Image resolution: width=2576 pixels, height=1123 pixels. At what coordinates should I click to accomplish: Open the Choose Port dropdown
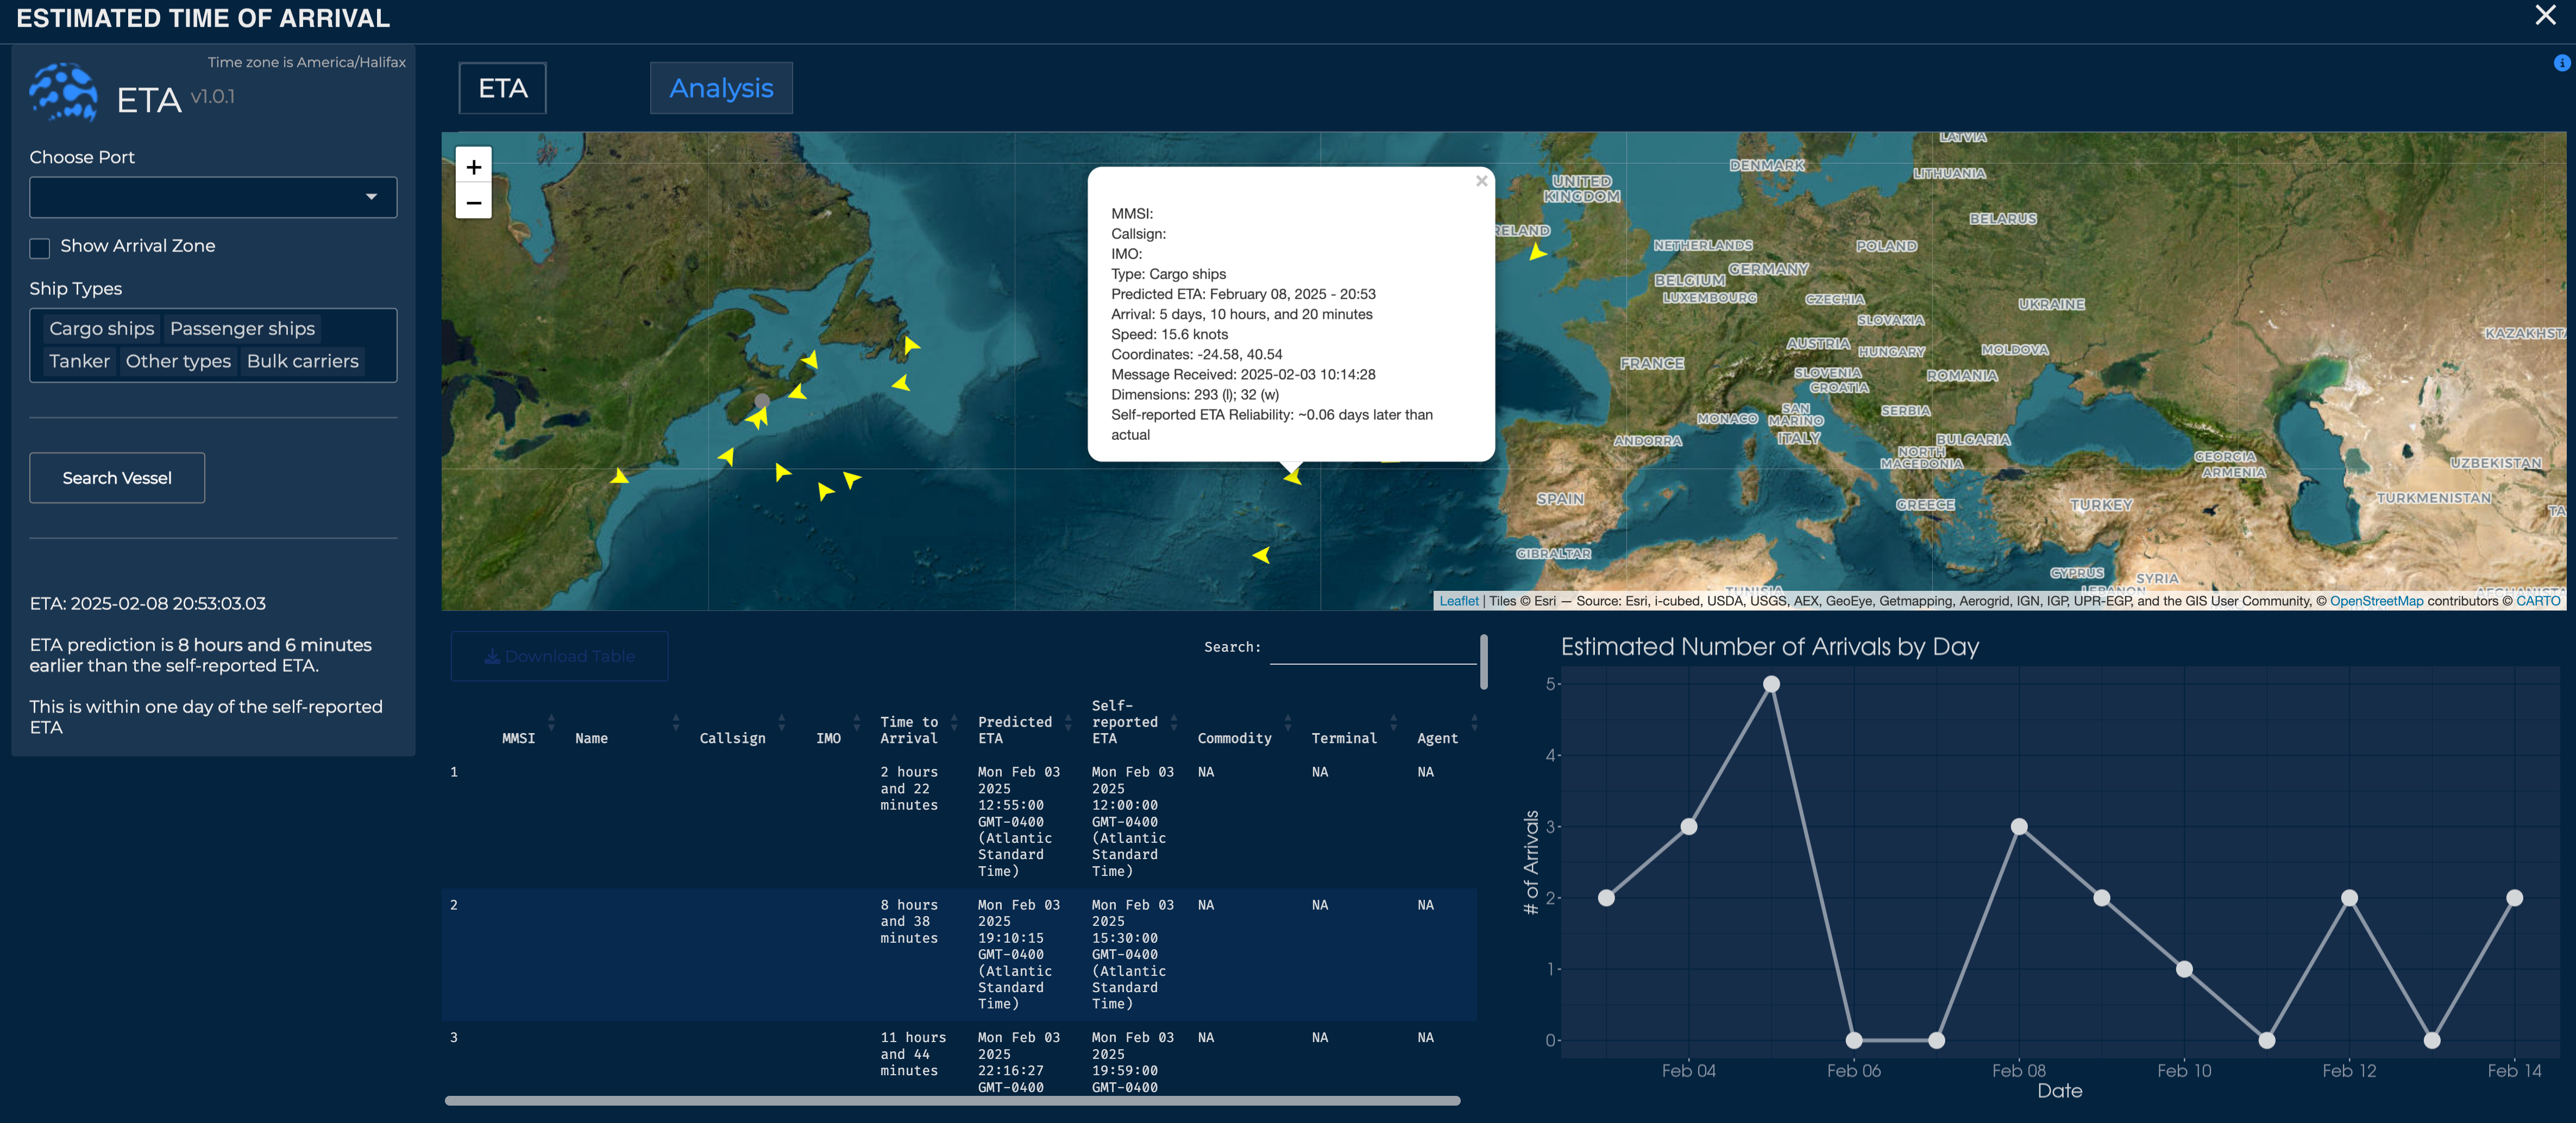click(x=213, y=197)
